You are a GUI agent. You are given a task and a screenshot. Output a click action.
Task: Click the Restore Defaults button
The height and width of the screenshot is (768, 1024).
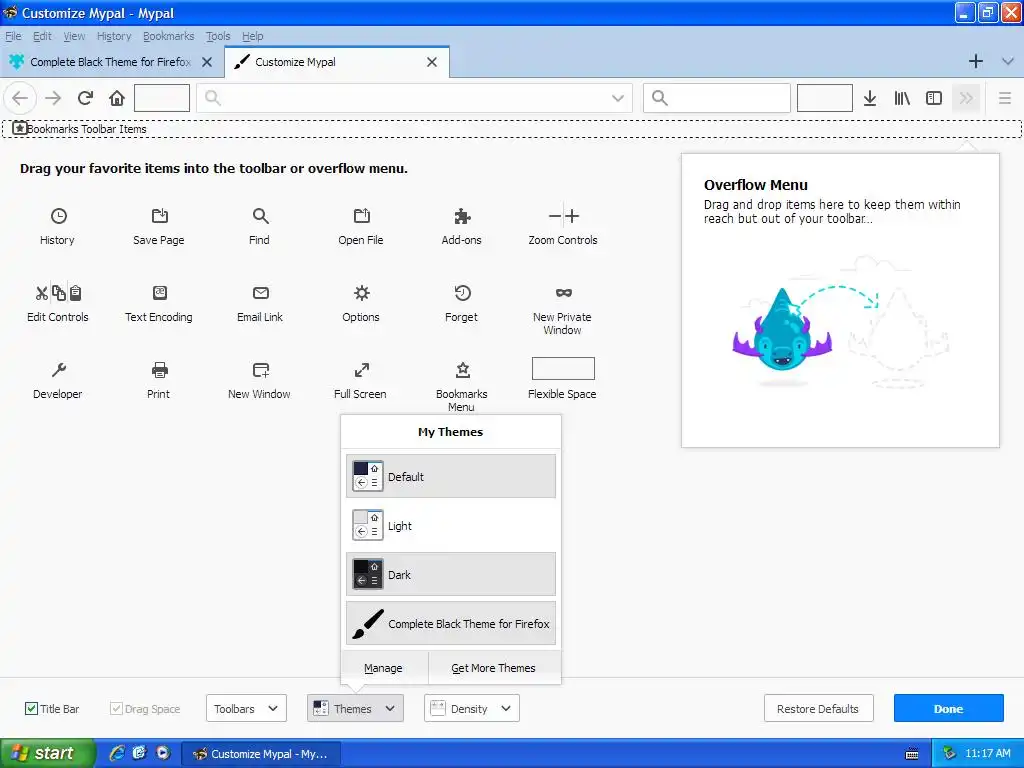coord(818,709)
